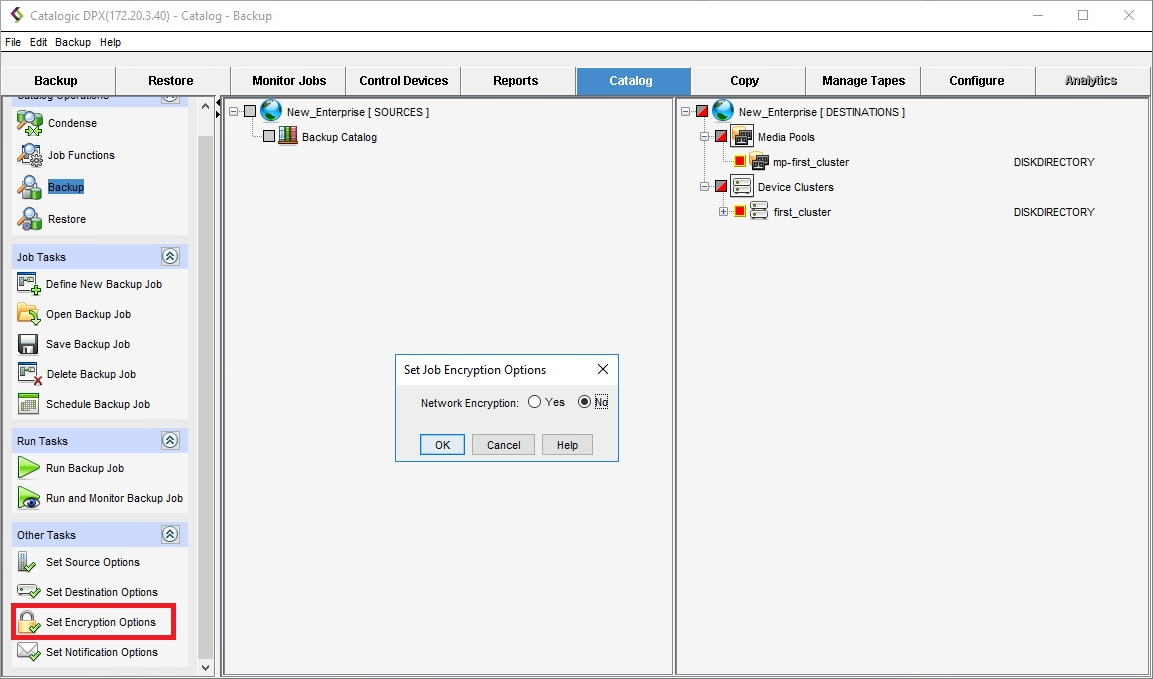Click the Save Backup Job floppy icon
The image size is (1153, 679).
29,344
